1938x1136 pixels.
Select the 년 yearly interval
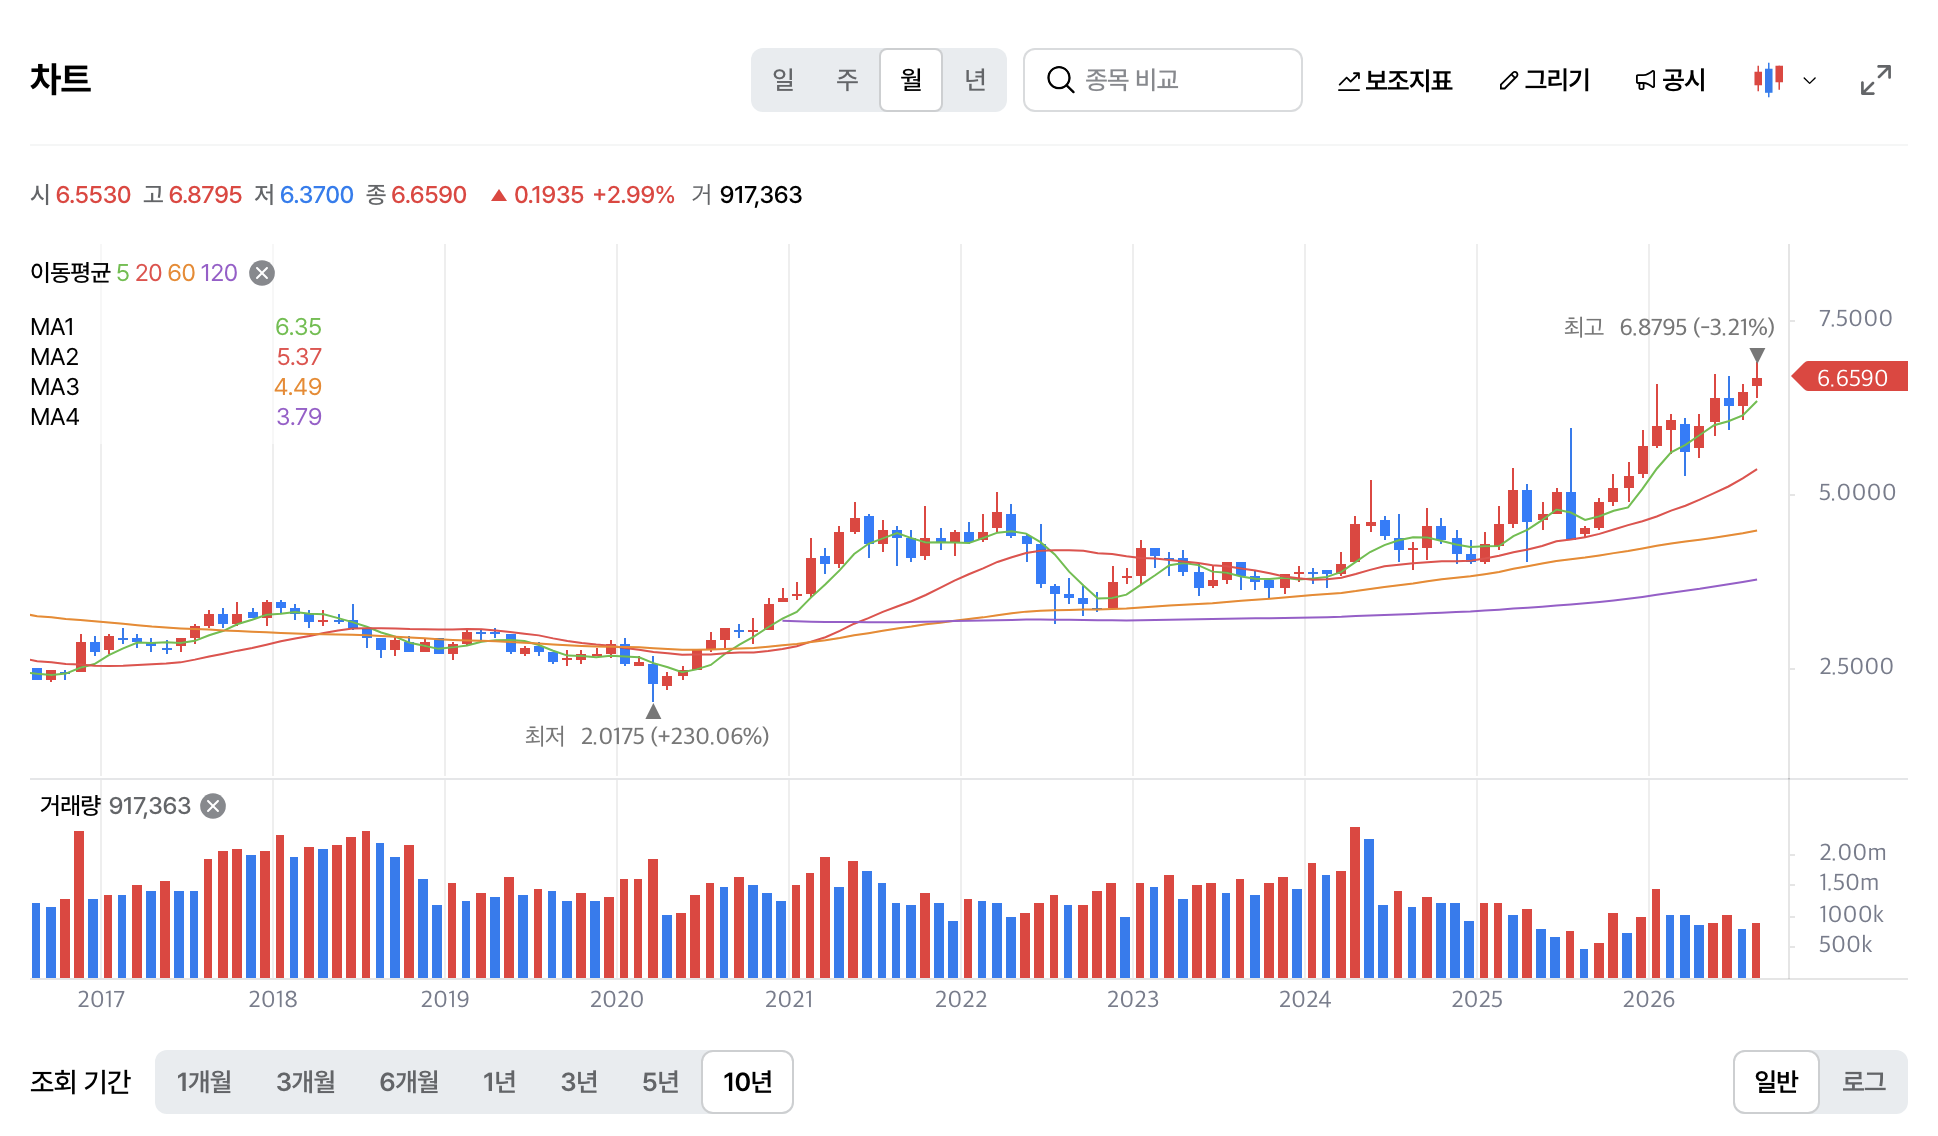click(975, 80)
